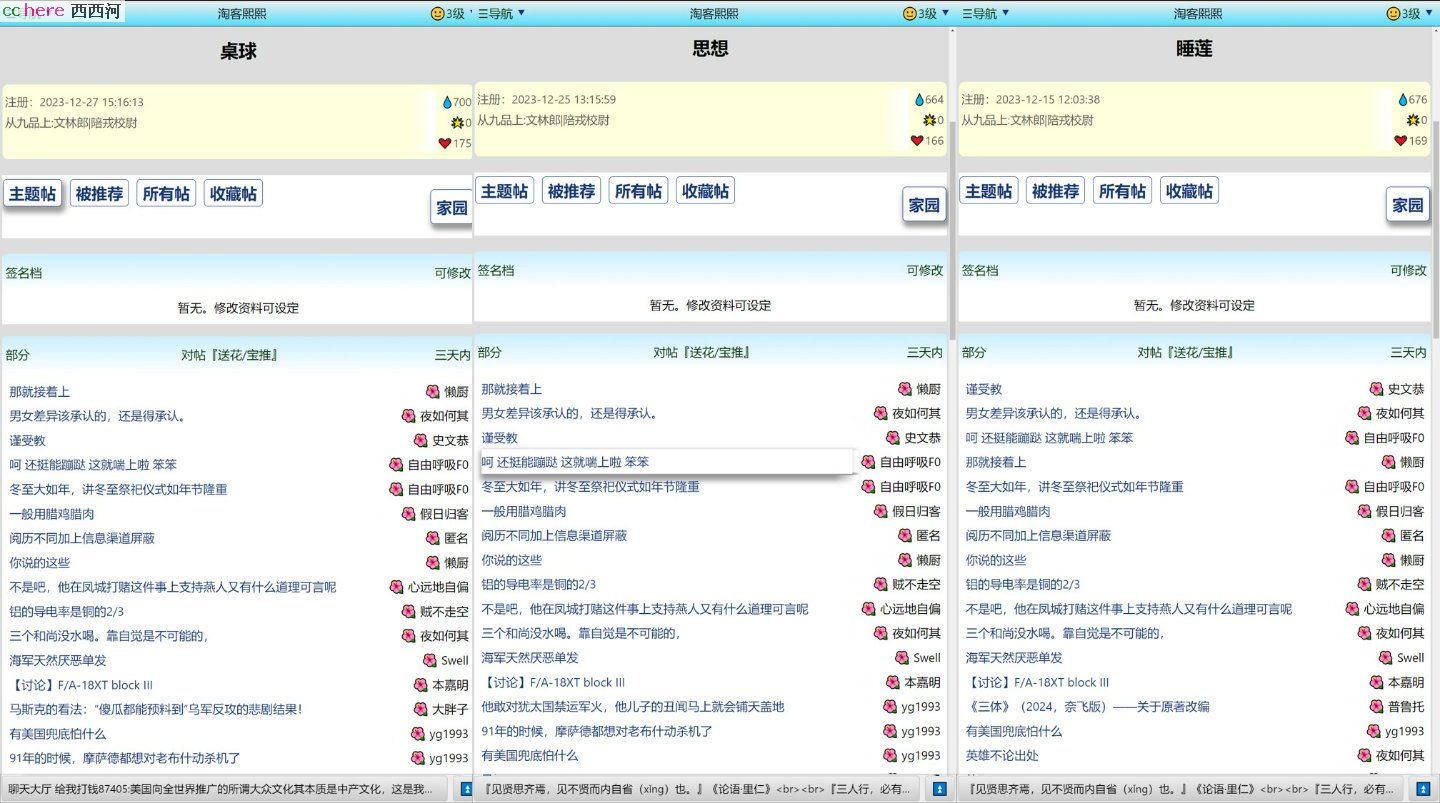1440x803 pixels.
Task: Select 主题帖 tab in 桌球 panel
Action: point(33,194)
